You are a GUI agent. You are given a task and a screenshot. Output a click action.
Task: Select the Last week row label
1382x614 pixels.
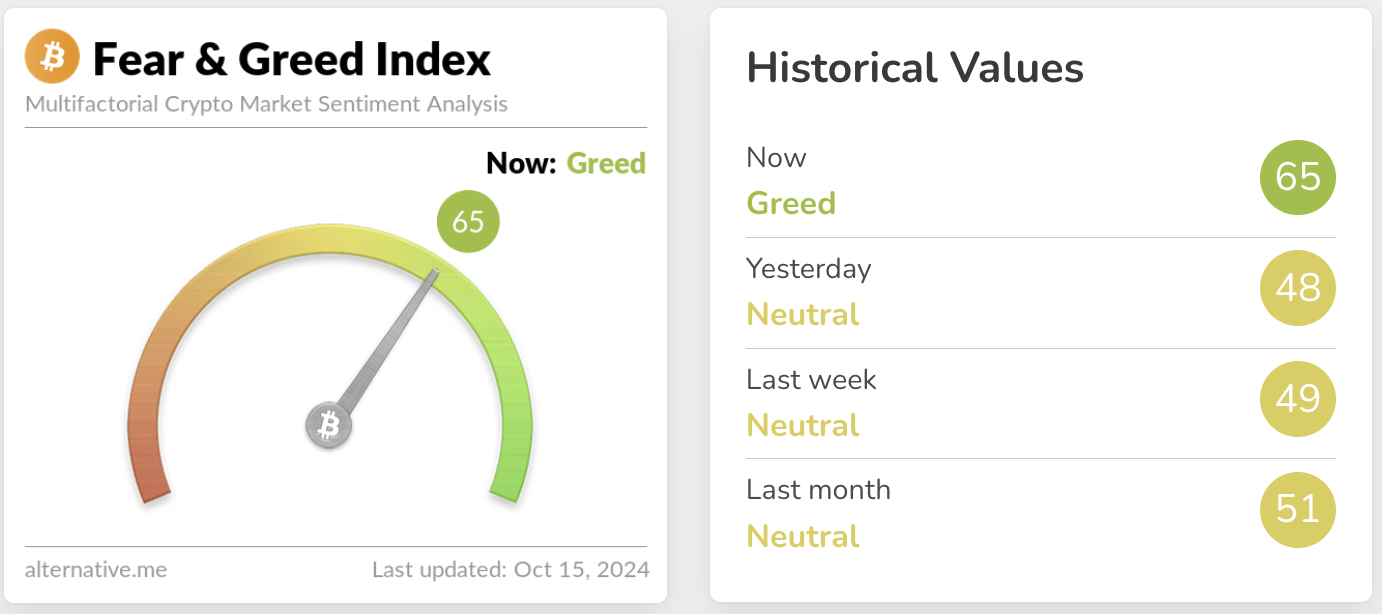[811, 380]
